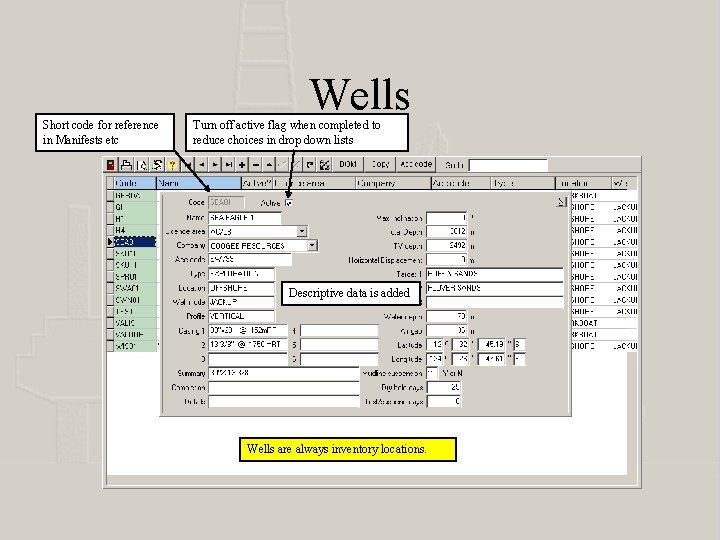
Task: Go to the previous record arrow
Action: [x=202, y=164]
